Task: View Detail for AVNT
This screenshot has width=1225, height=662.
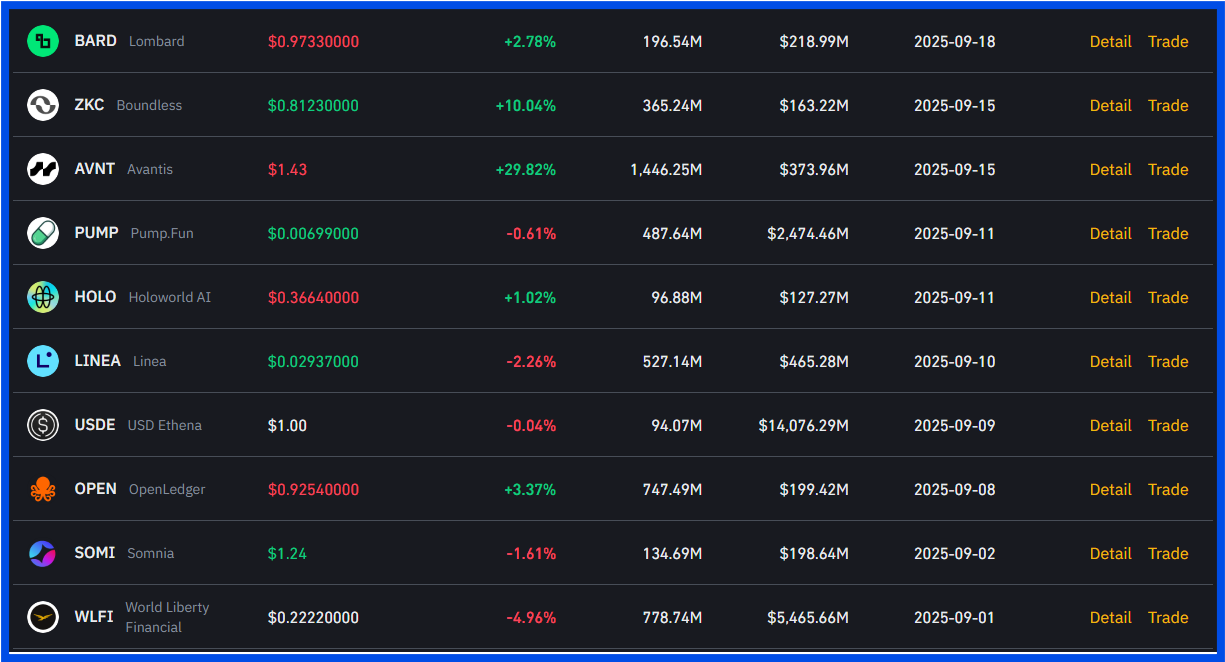Action: 1110,169
